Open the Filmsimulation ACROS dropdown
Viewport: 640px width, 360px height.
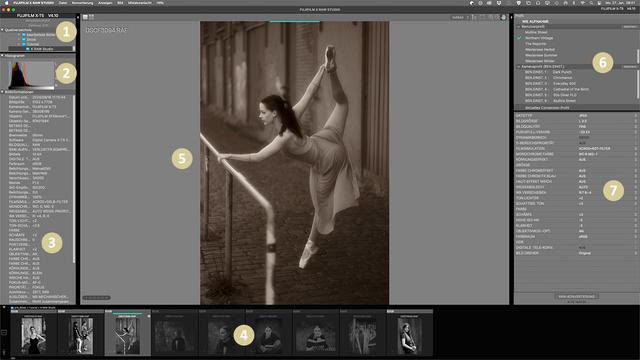pyautogui.click(x=606, y=149)
